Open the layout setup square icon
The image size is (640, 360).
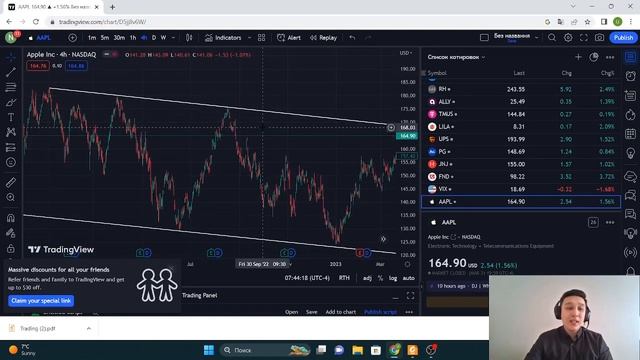tap(484, 38)
